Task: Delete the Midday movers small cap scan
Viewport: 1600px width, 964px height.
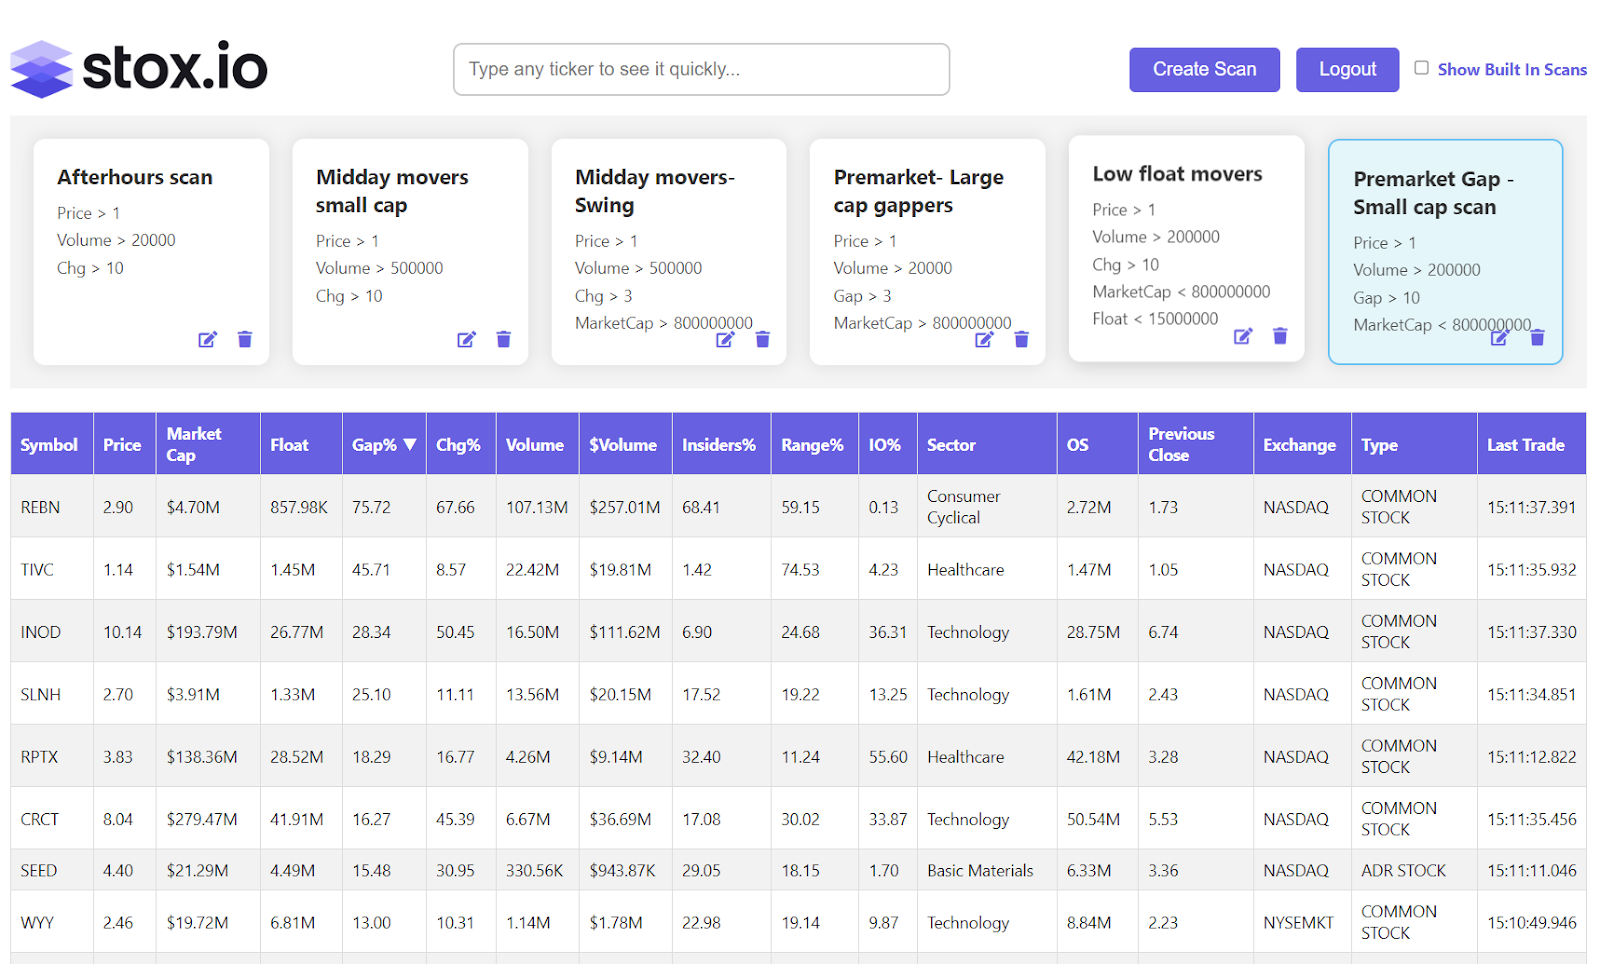Action: pos(504,340)
